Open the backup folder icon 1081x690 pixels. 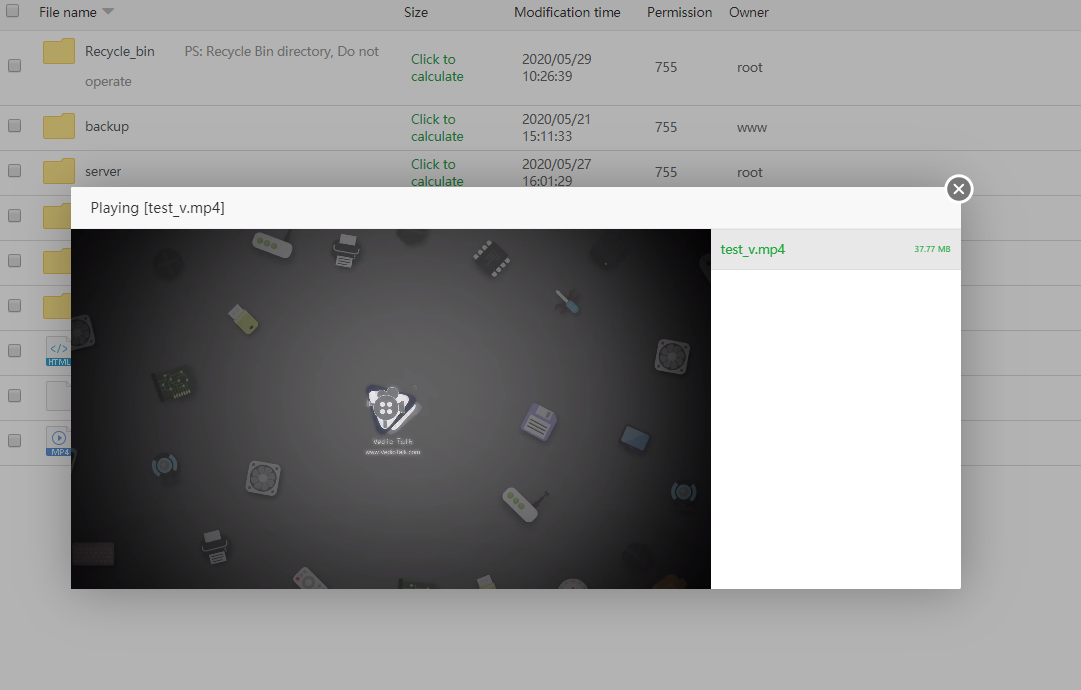(x=59, y=126)
